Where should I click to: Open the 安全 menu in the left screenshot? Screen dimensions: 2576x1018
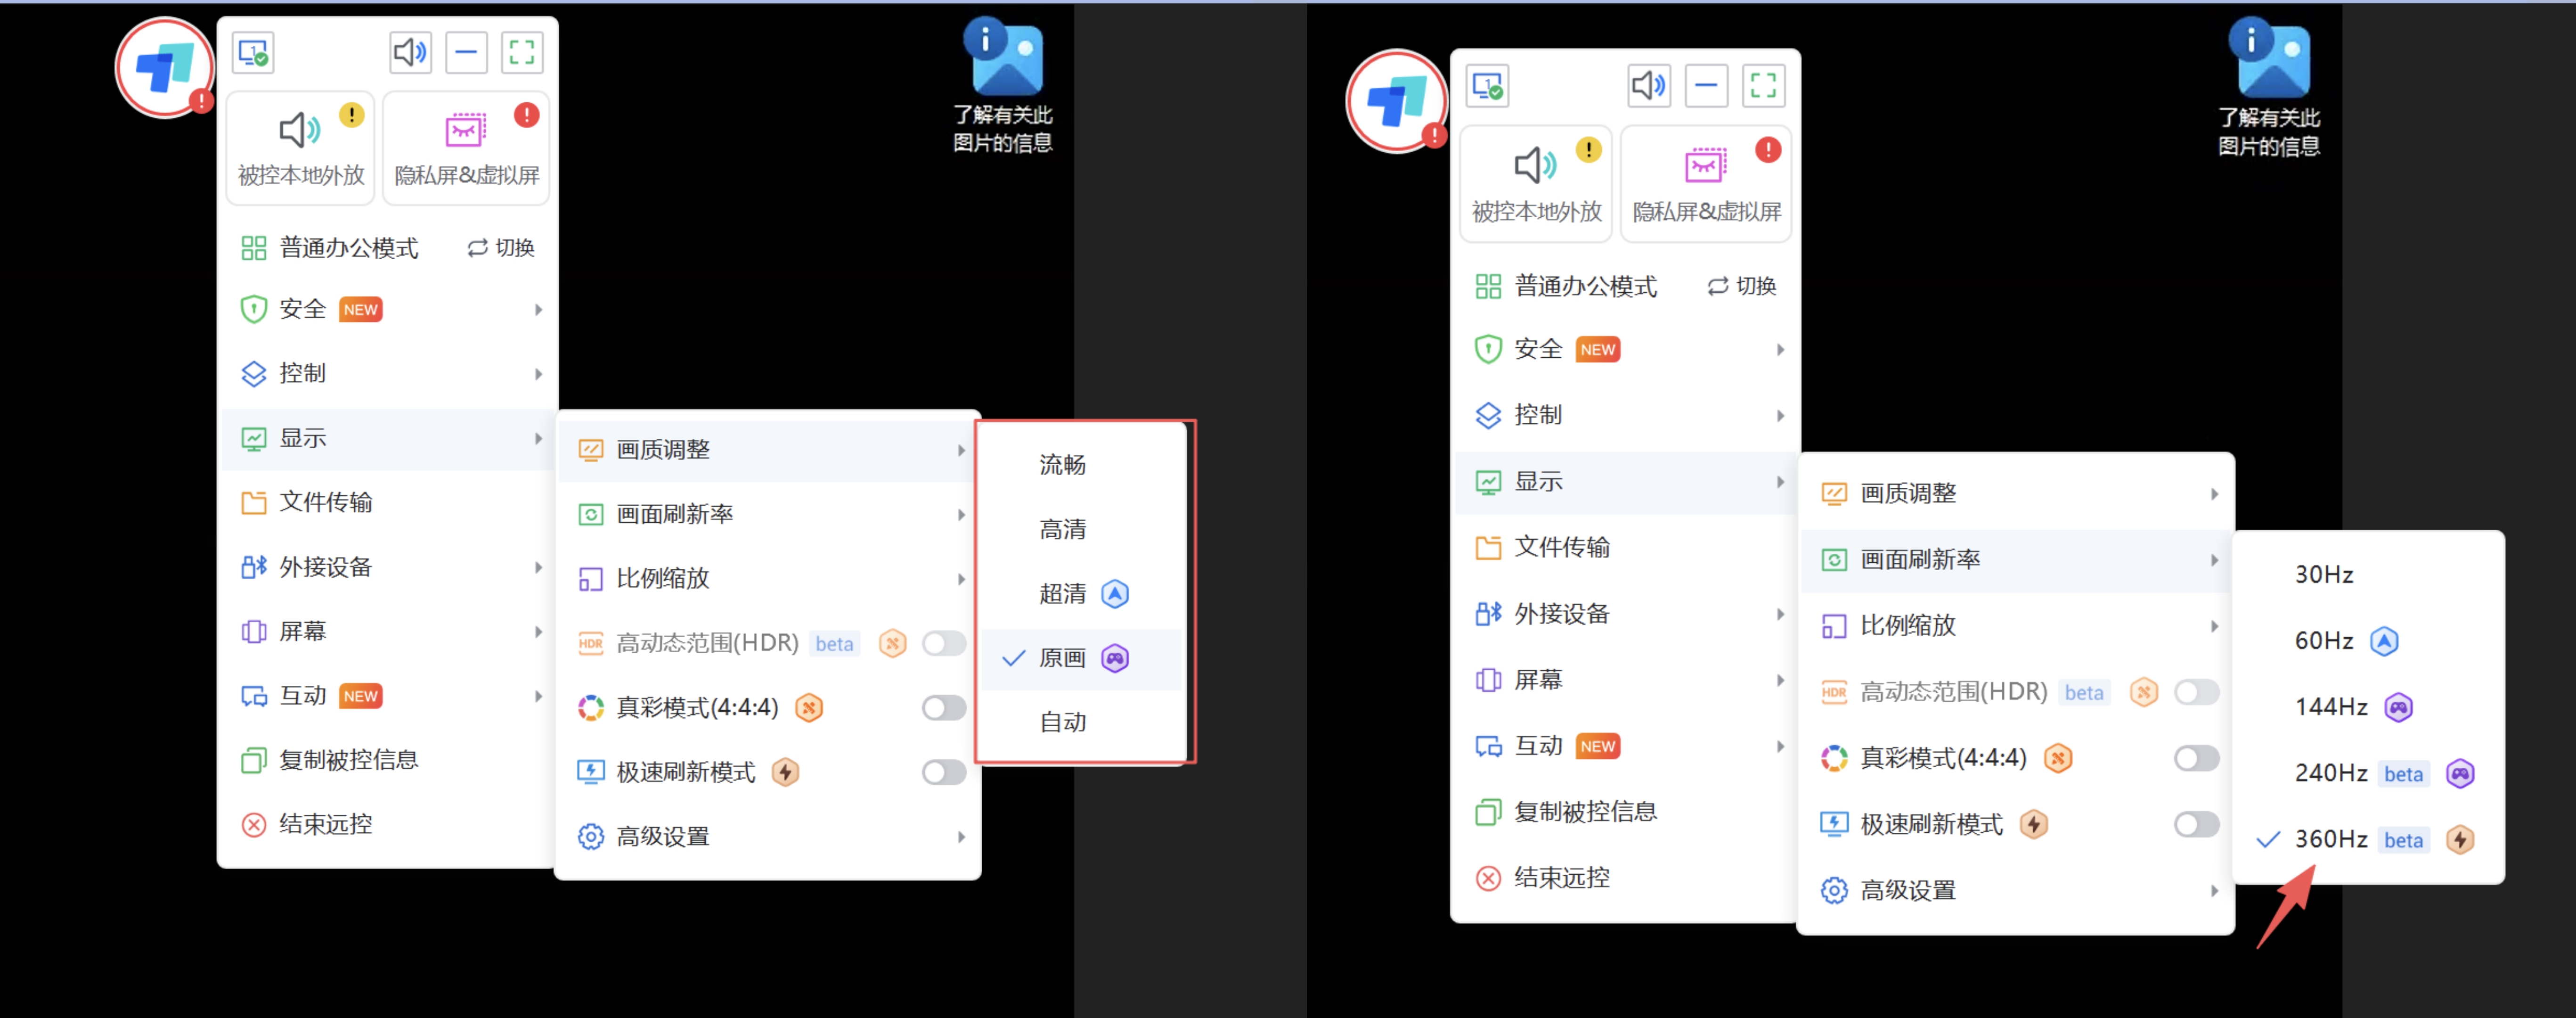click(x=388, y=309)
